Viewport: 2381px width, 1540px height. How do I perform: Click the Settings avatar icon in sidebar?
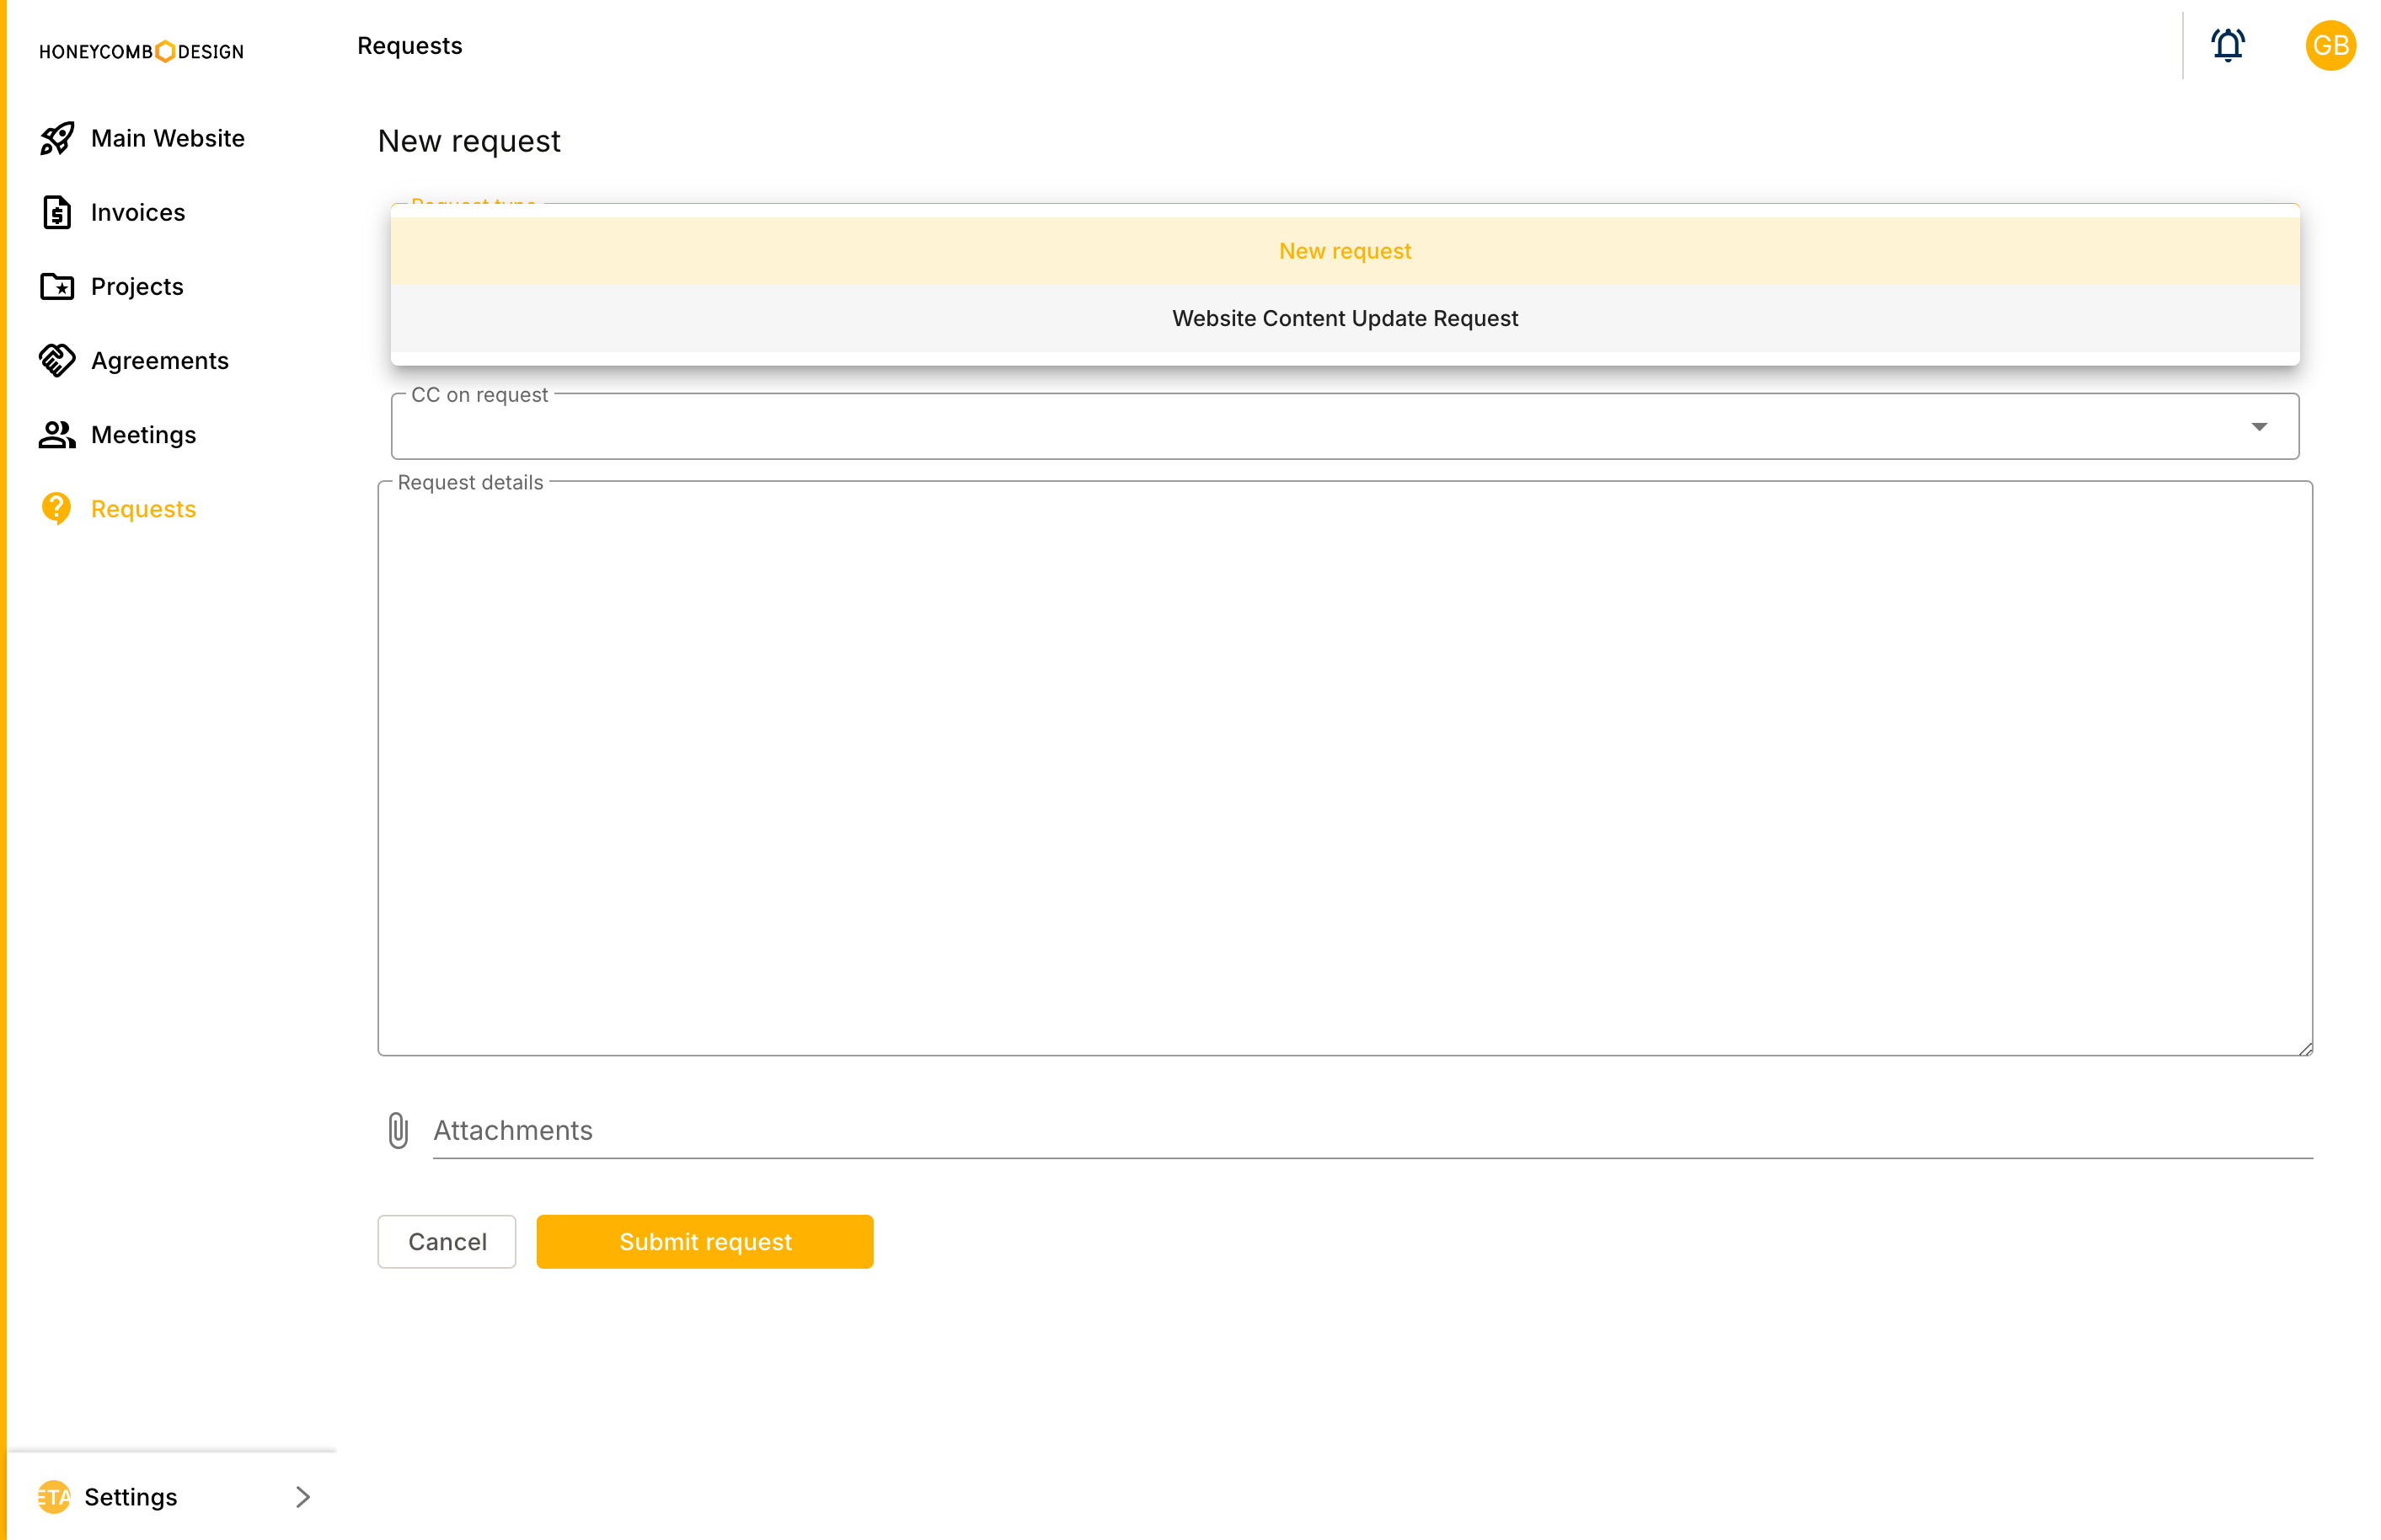(x=54, y=1497)
